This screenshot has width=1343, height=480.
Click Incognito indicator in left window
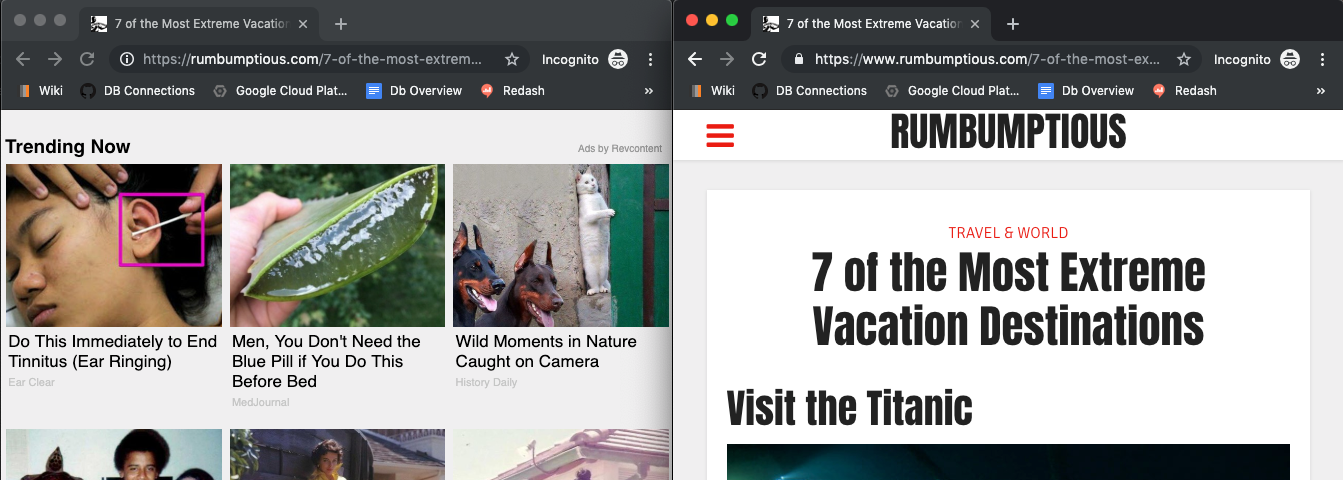click(x=585, y=59)
